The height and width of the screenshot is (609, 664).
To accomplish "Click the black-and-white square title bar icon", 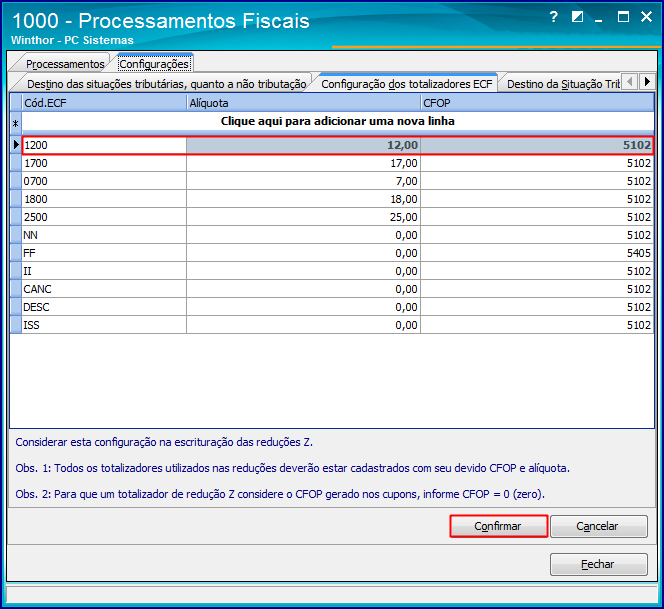I will pos(577,17).
